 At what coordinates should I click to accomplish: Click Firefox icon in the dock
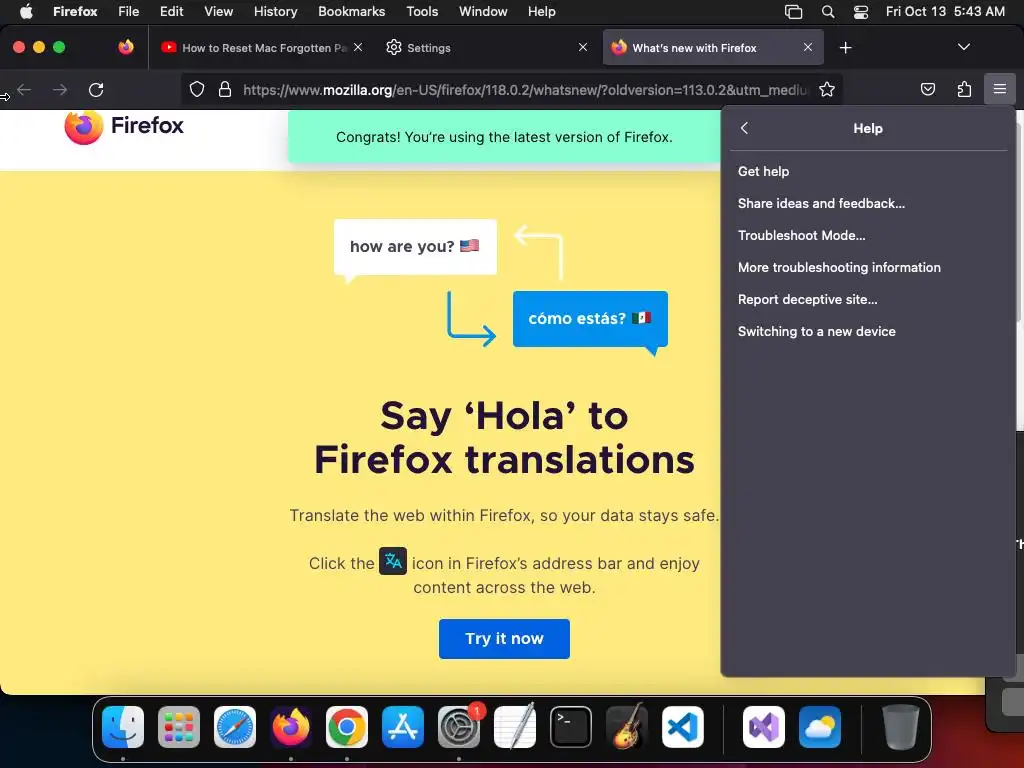[x=291, y=727]
